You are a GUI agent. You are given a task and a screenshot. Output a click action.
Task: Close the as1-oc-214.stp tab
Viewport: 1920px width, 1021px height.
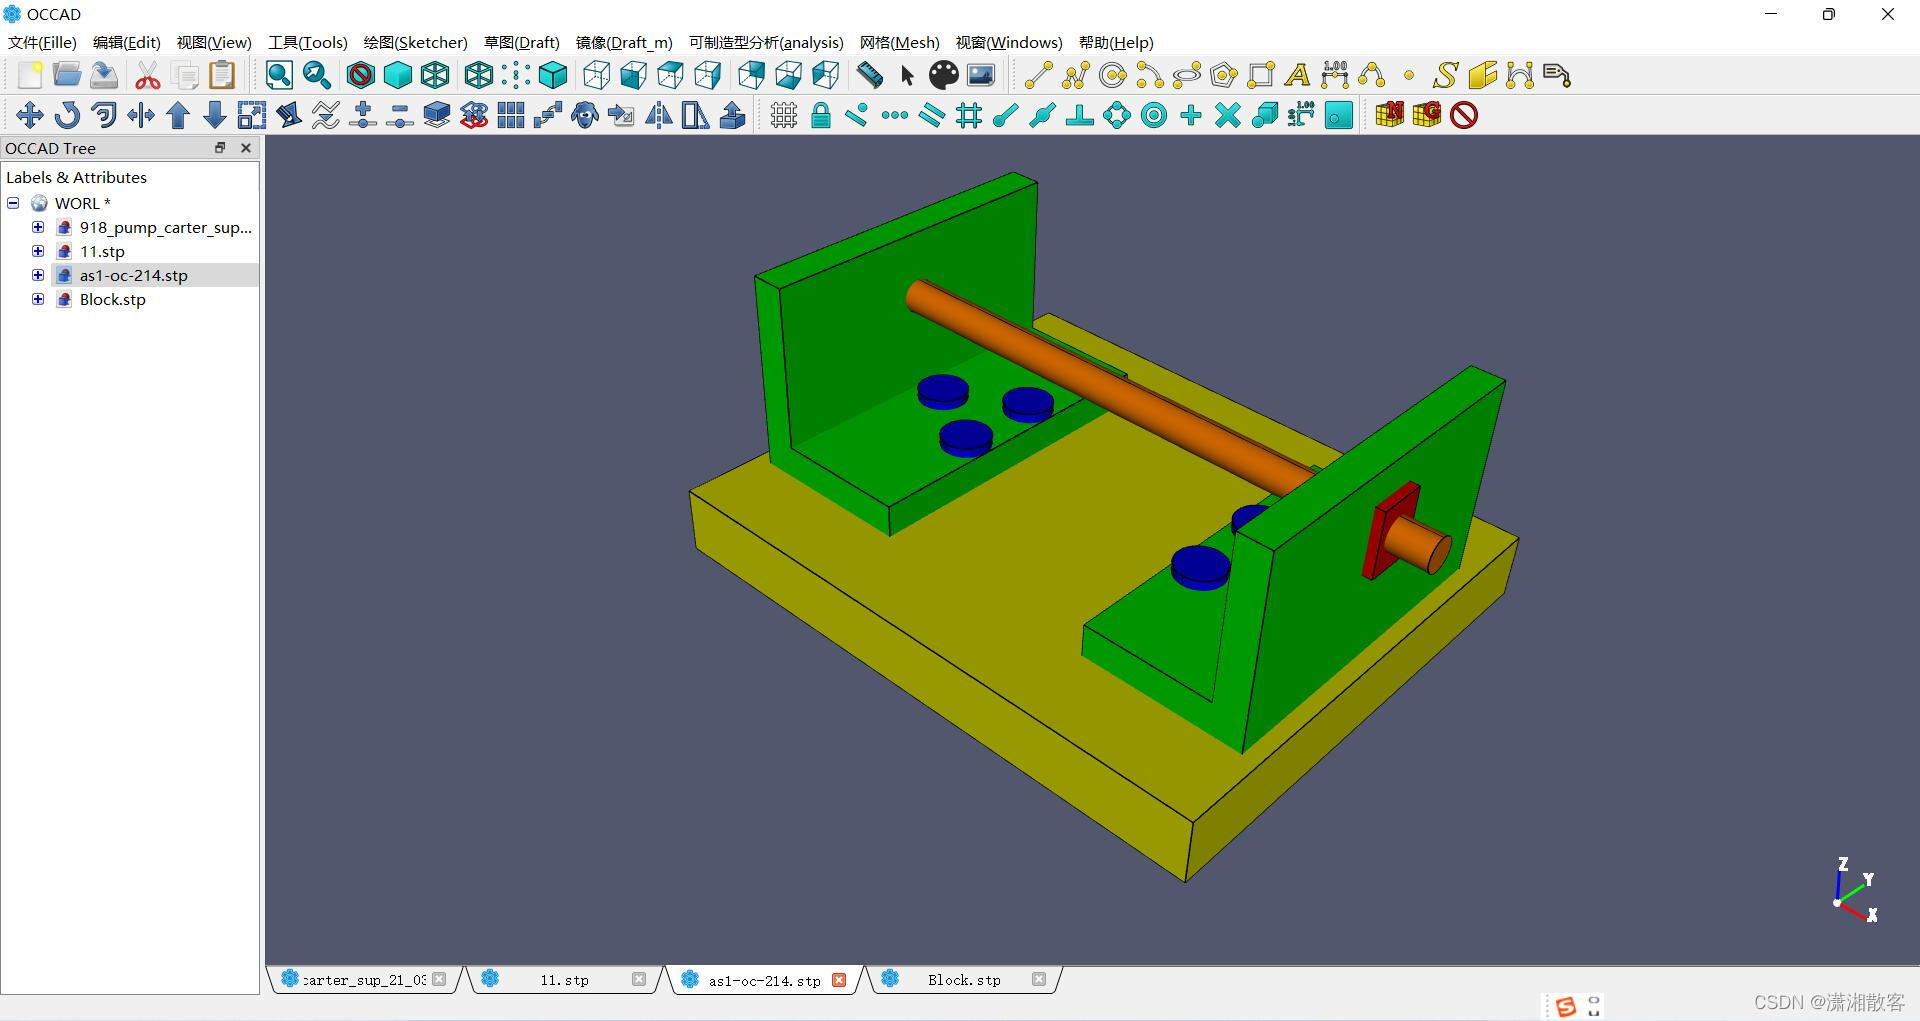coord(839,980)
